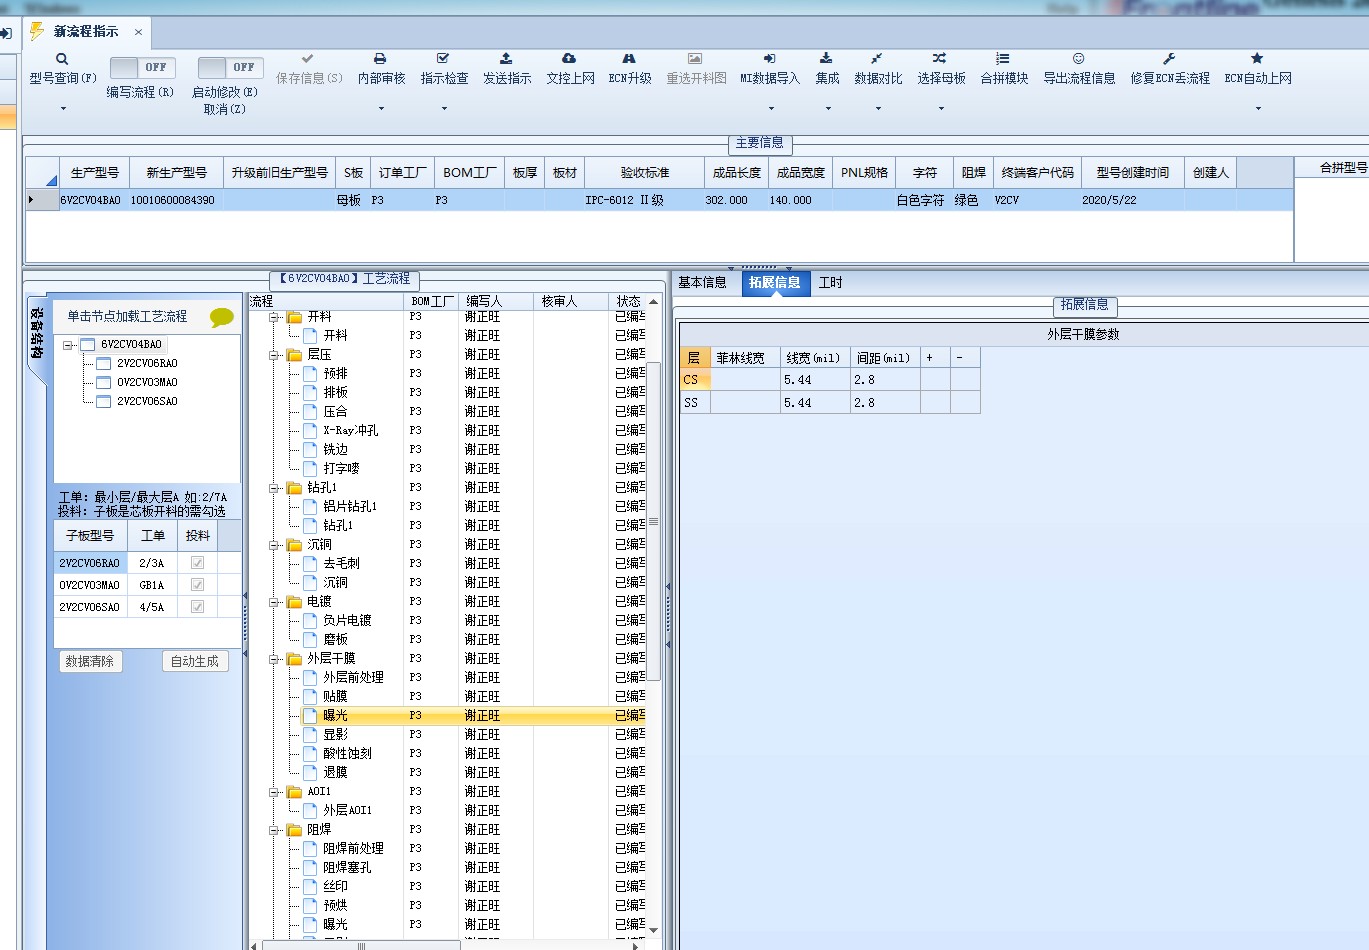Image resolution: width=1369 pixels, height=950 pixels.
Task: Close the 新流程指示 tab
Action: point(138,32)
